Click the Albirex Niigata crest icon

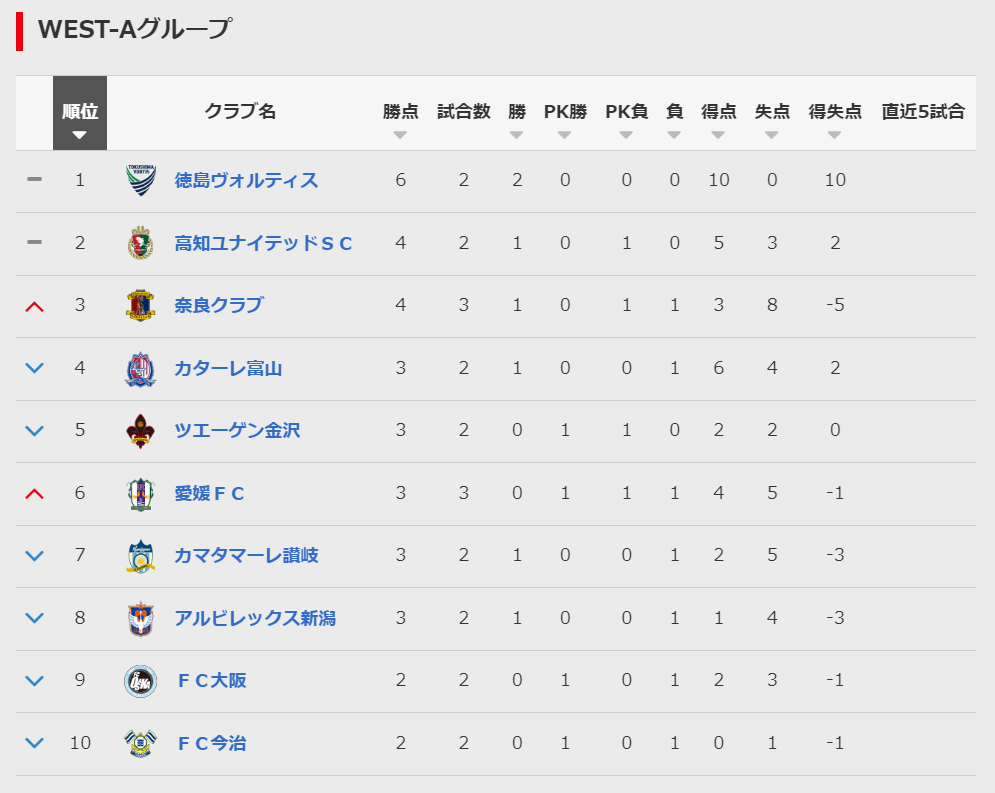pyautogui.click(x=141, y=618)
